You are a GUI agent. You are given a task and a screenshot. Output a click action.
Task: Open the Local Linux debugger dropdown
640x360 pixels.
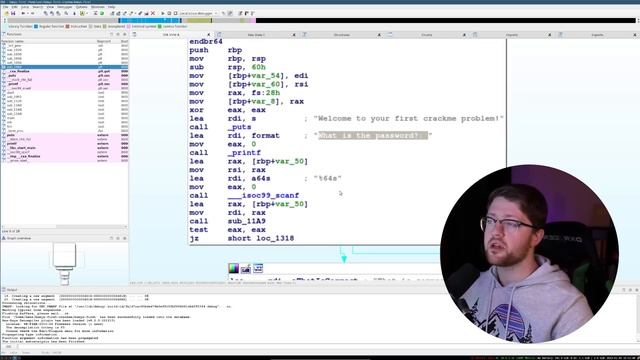point(198,13)
